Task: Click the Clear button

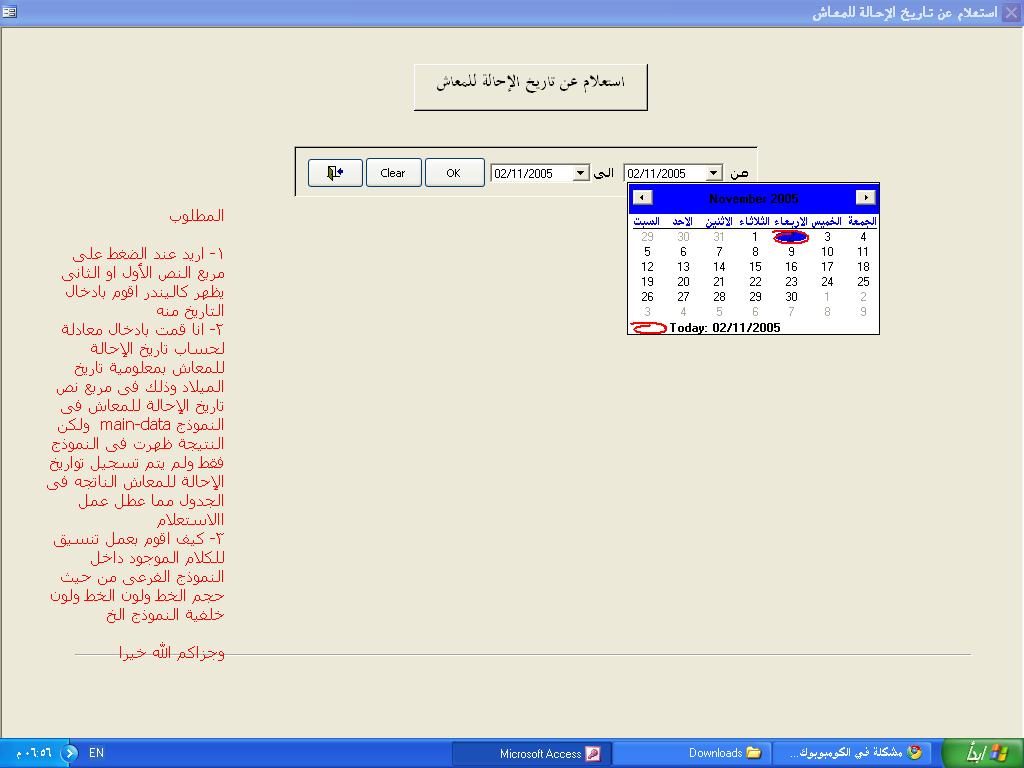Action: coord(393,173)
